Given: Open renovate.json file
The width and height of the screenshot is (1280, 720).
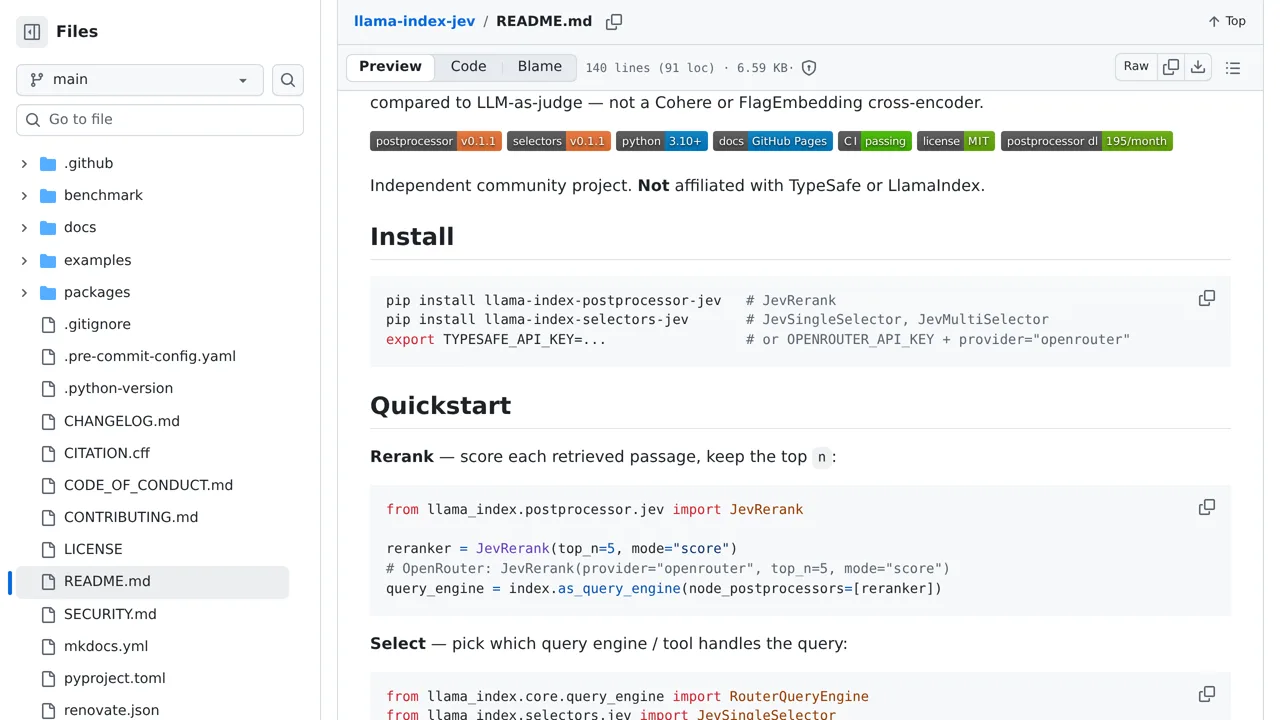Looking at the screenshot, I should (111, 711).
